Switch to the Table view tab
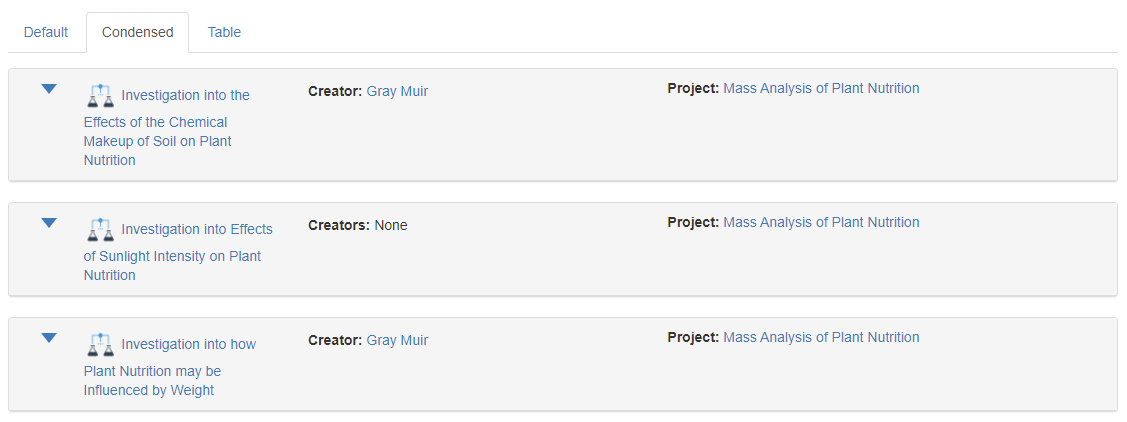The image size is (1127, 422). (x=224, y=32)
